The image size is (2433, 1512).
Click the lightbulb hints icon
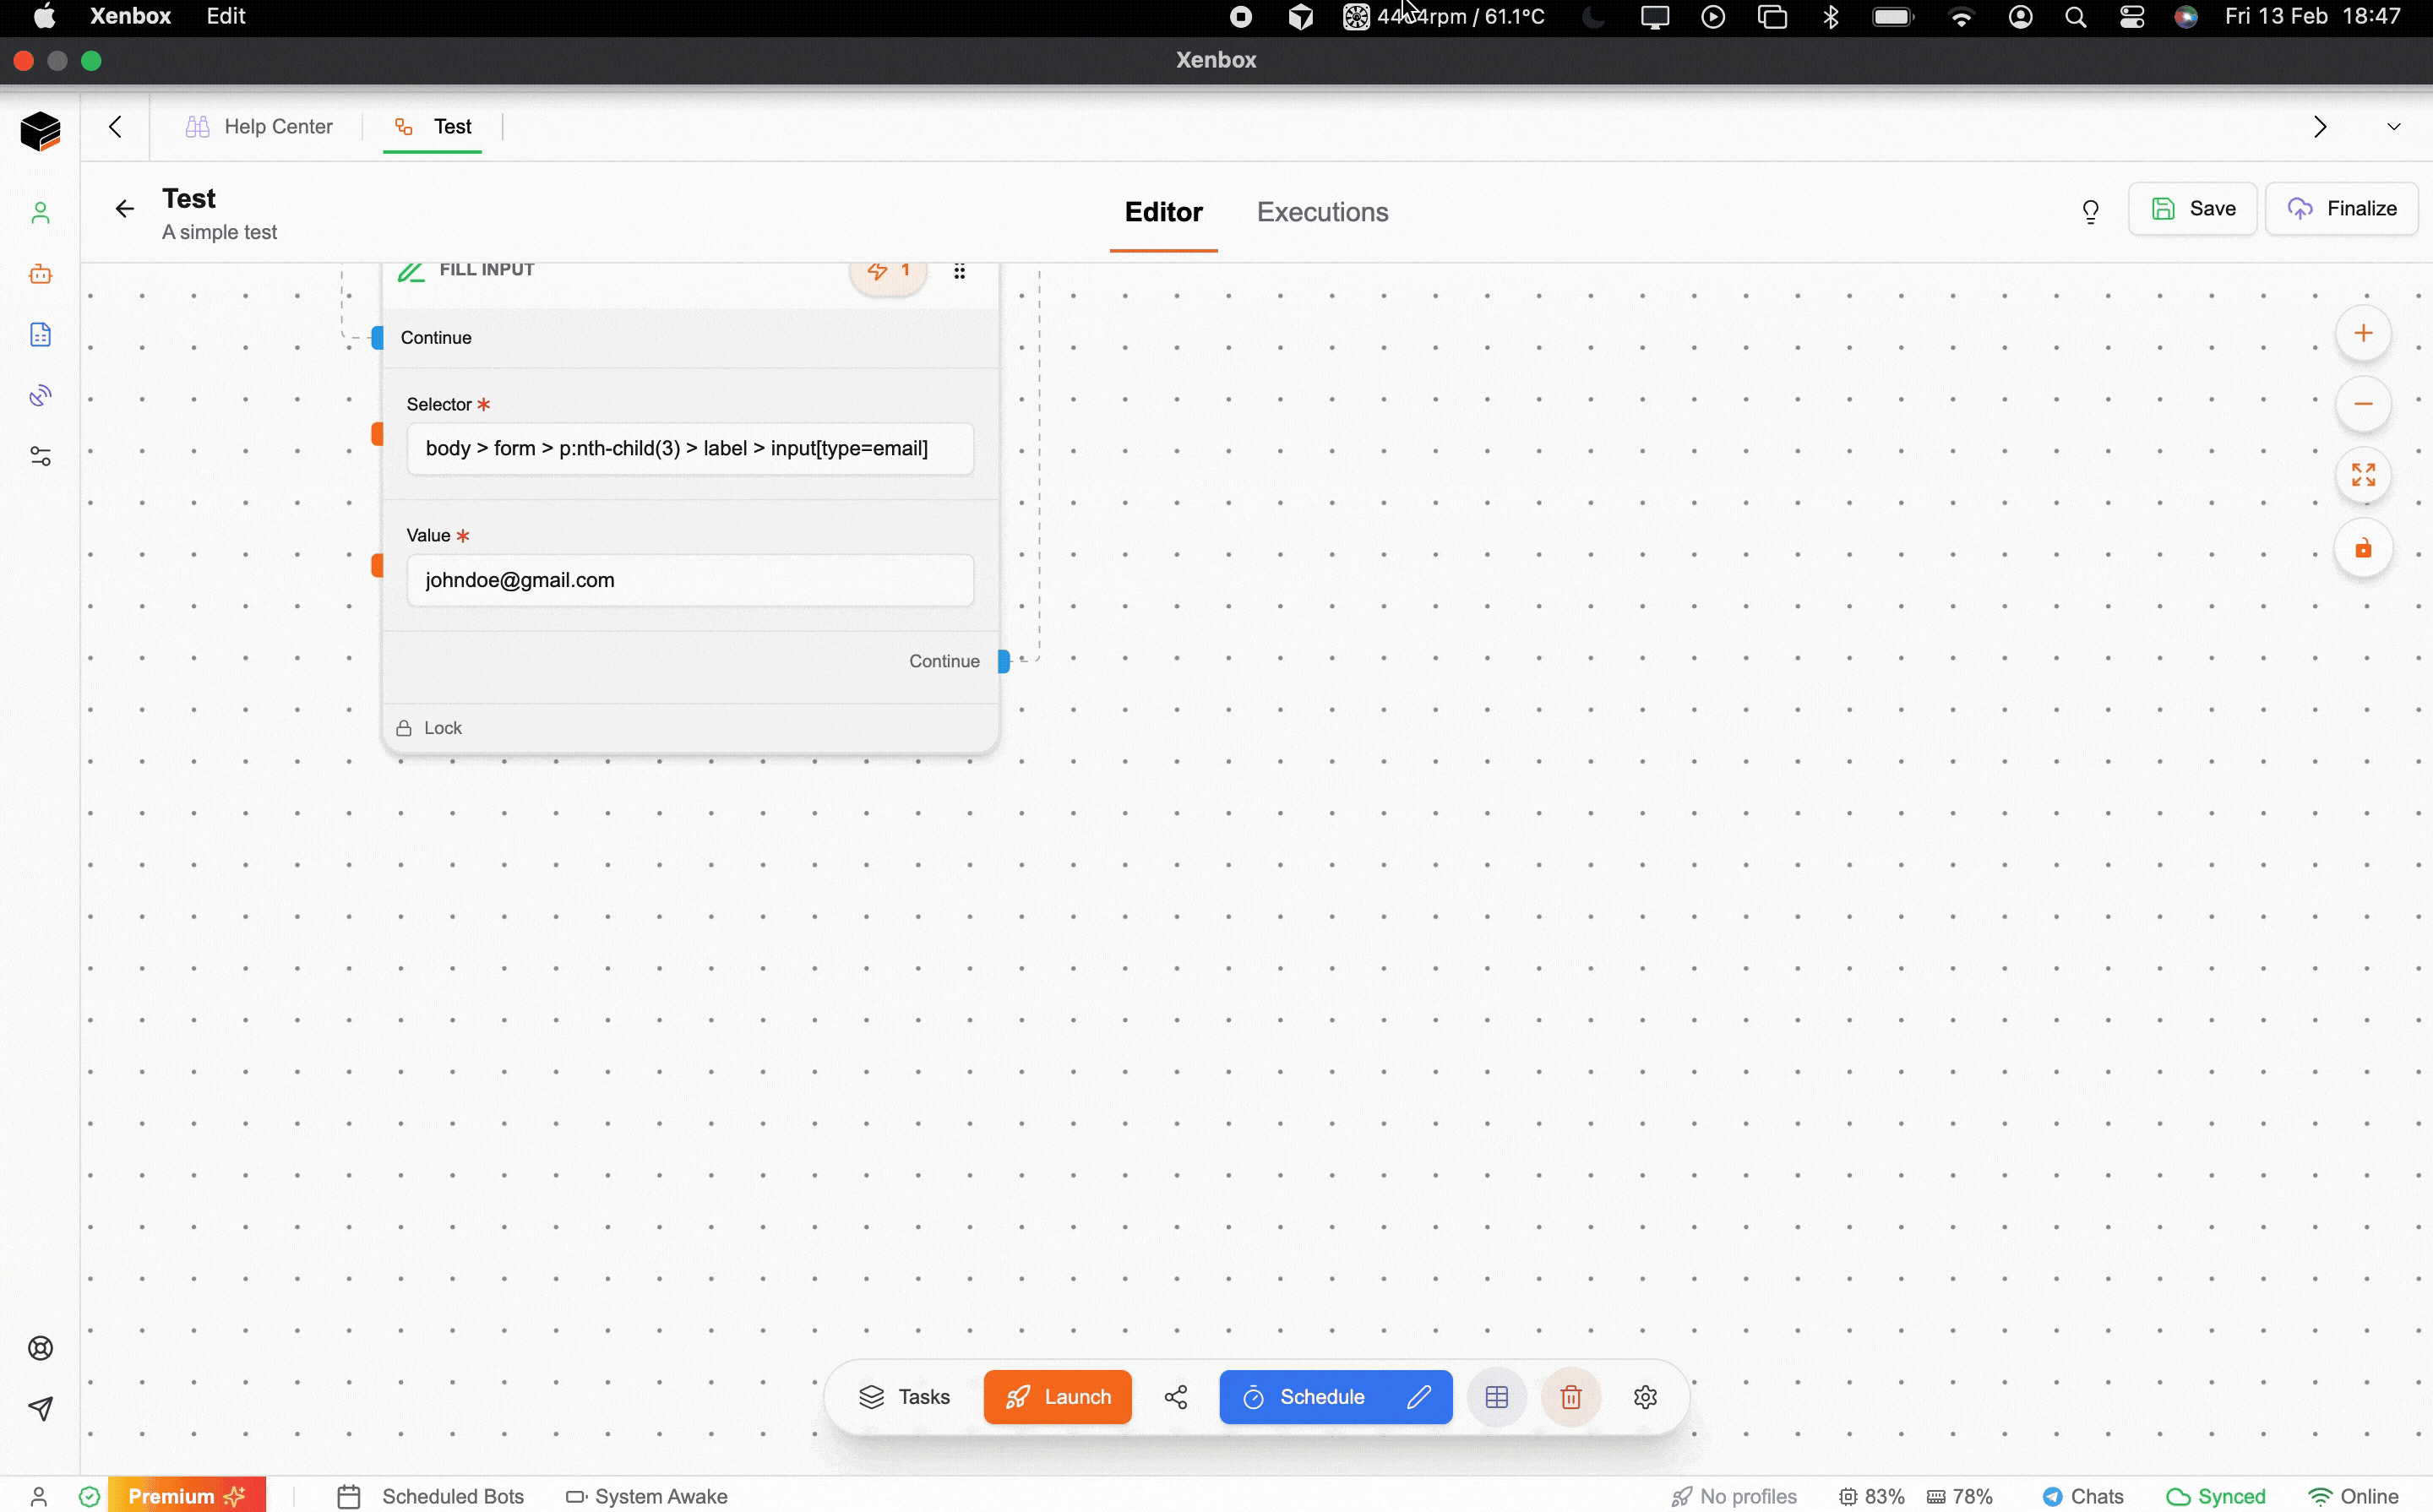click(2090, 211)
